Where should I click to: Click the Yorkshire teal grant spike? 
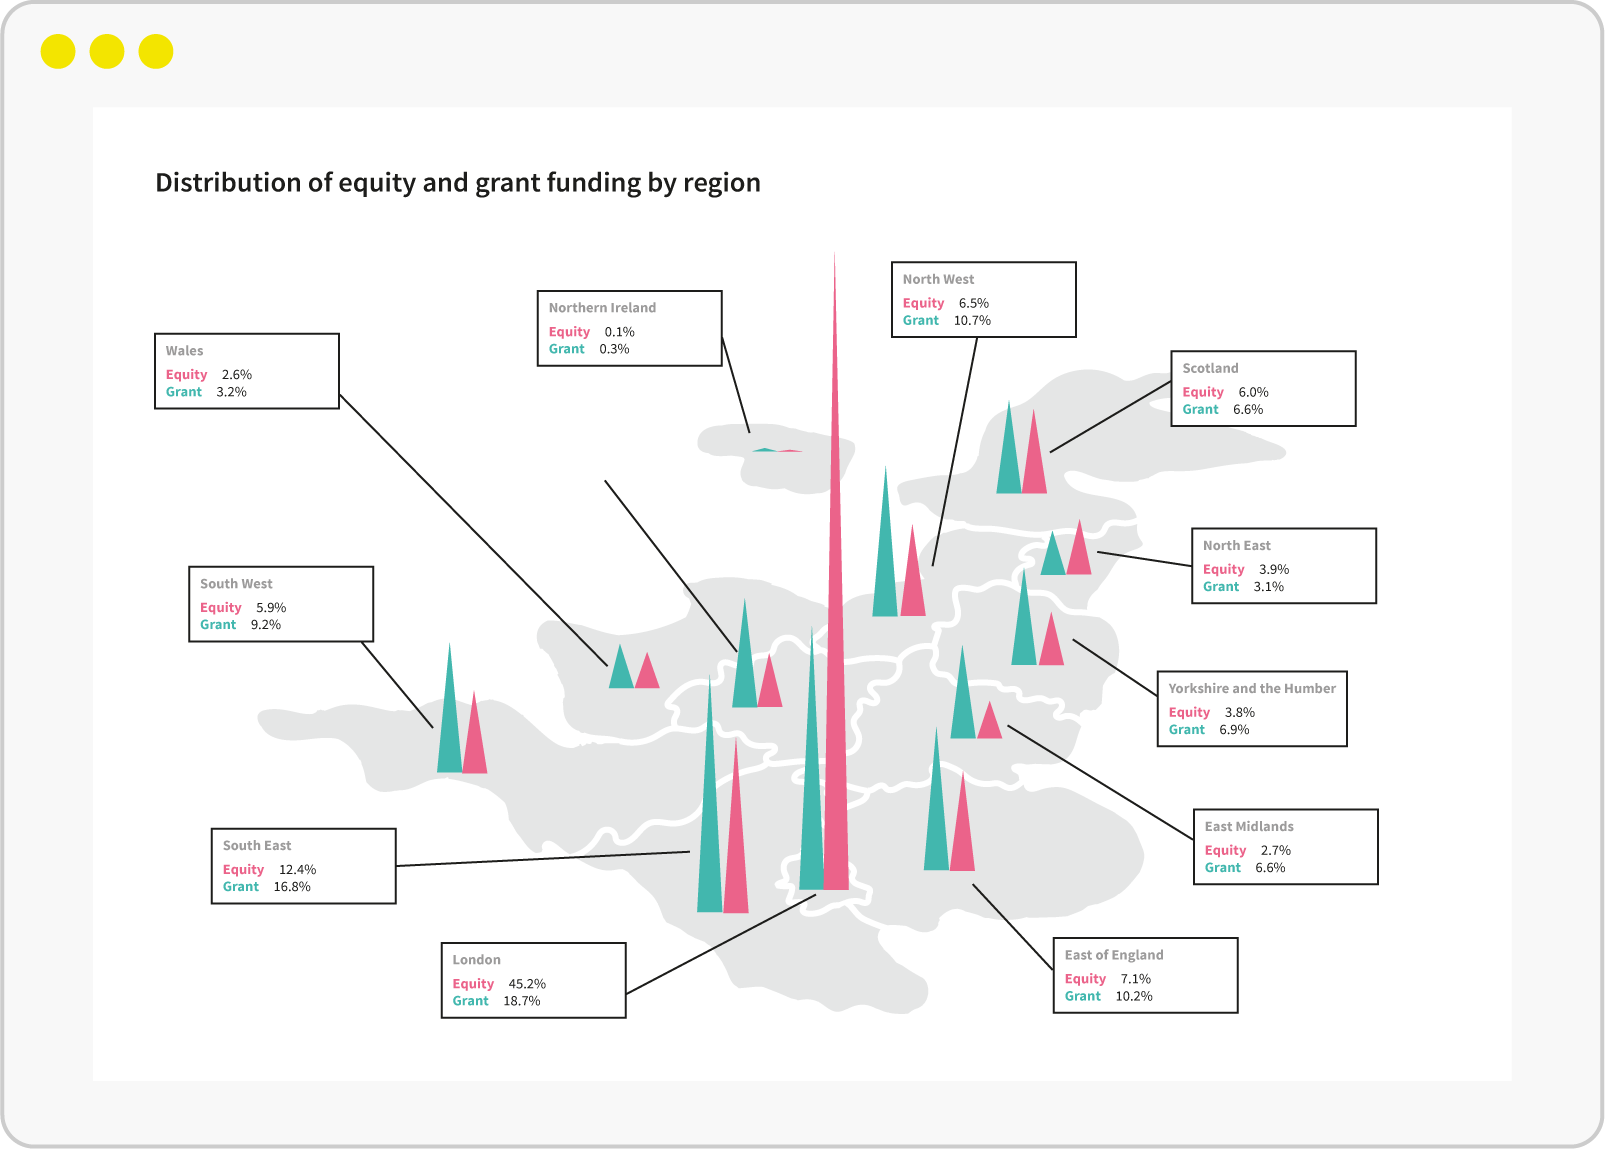point(1023,632)
